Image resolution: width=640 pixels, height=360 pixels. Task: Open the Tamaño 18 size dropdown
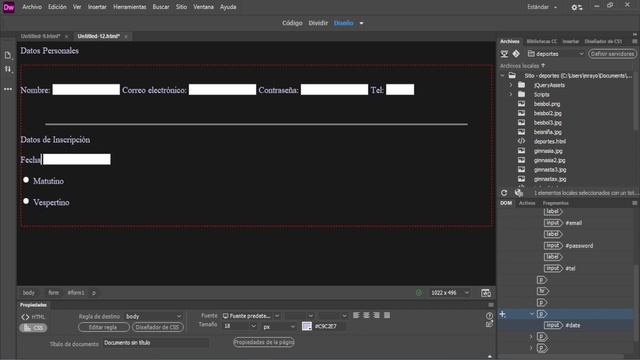coord(240,326)
